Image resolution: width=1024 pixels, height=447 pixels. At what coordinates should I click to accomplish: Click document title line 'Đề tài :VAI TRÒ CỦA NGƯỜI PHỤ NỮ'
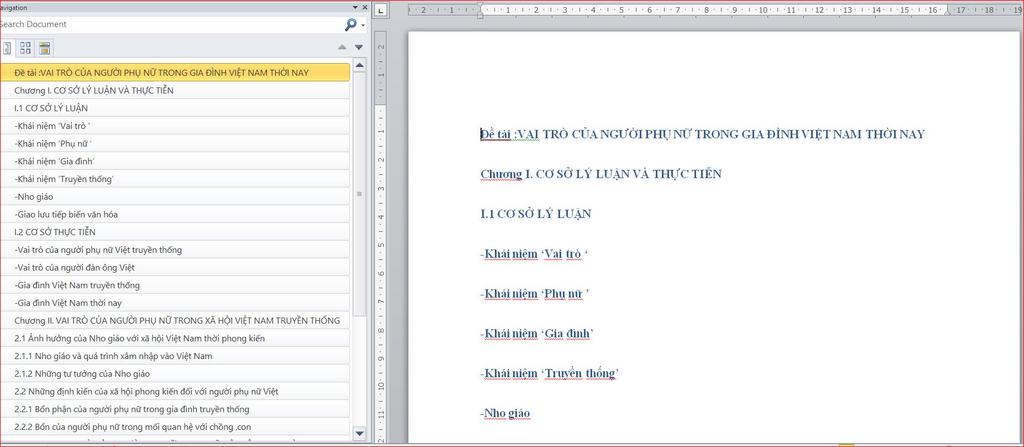pyautogui.click(x=703, y=134)
